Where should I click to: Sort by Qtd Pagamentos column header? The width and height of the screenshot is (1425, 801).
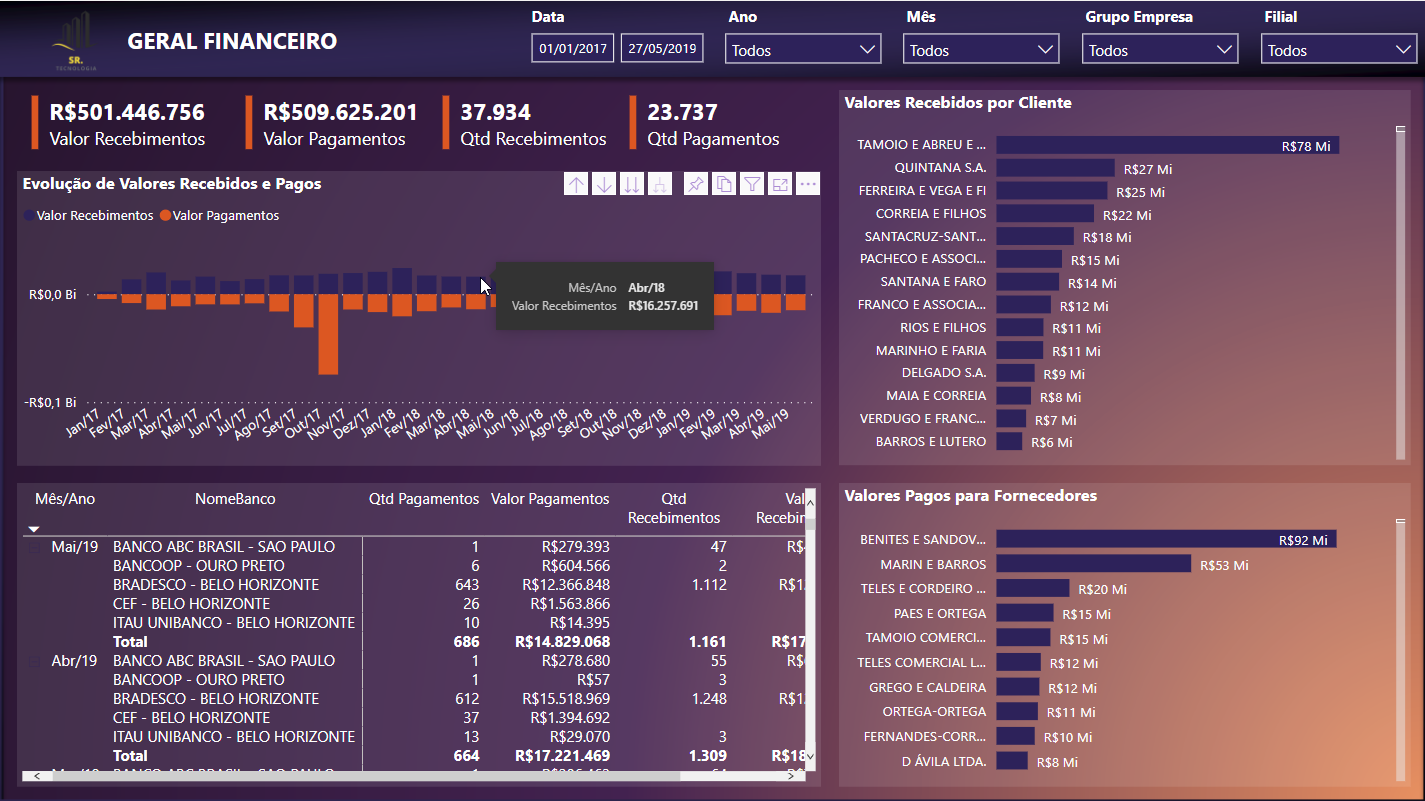tap(424, 498)
